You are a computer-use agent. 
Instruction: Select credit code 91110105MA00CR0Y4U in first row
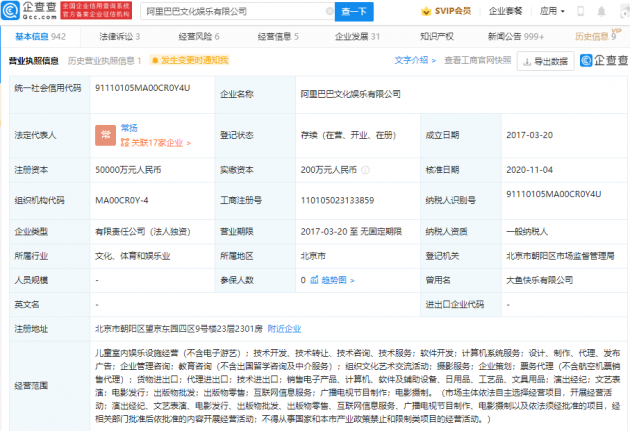coord(143,88)
